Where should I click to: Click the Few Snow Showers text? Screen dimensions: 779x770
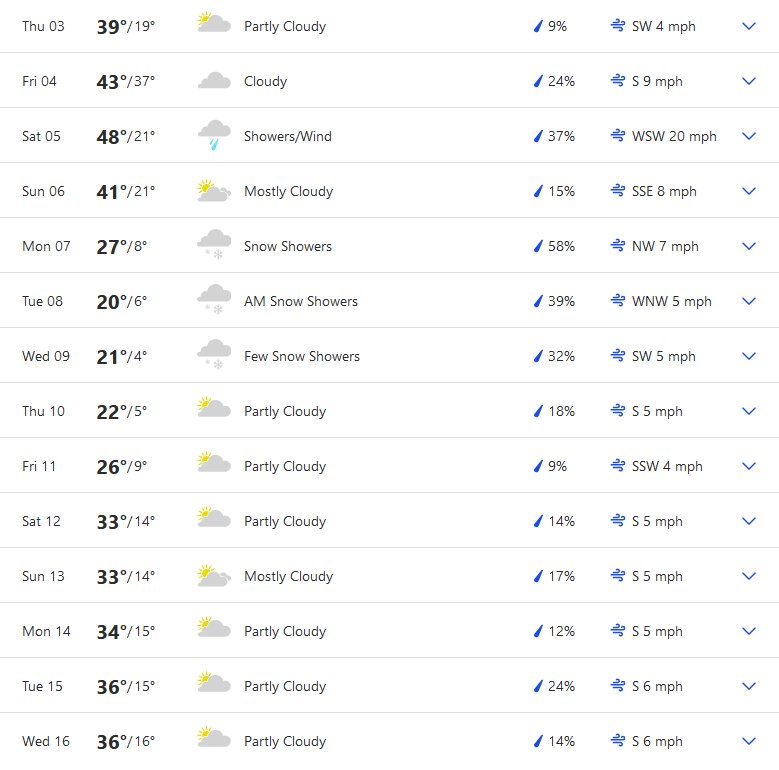coord(302,356)
